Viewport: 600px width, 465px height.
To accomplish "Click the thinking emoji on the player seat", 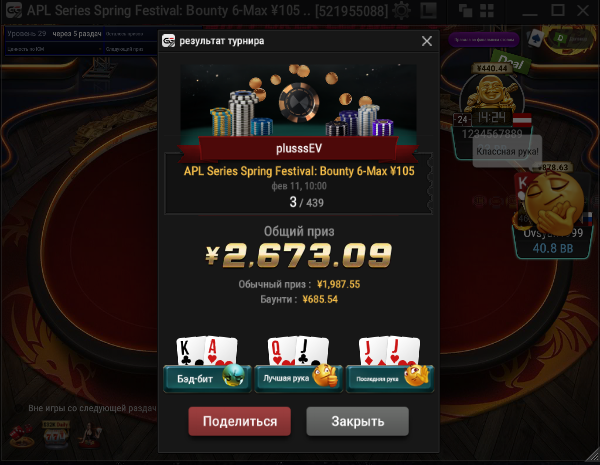I will [x=554, y=203].
